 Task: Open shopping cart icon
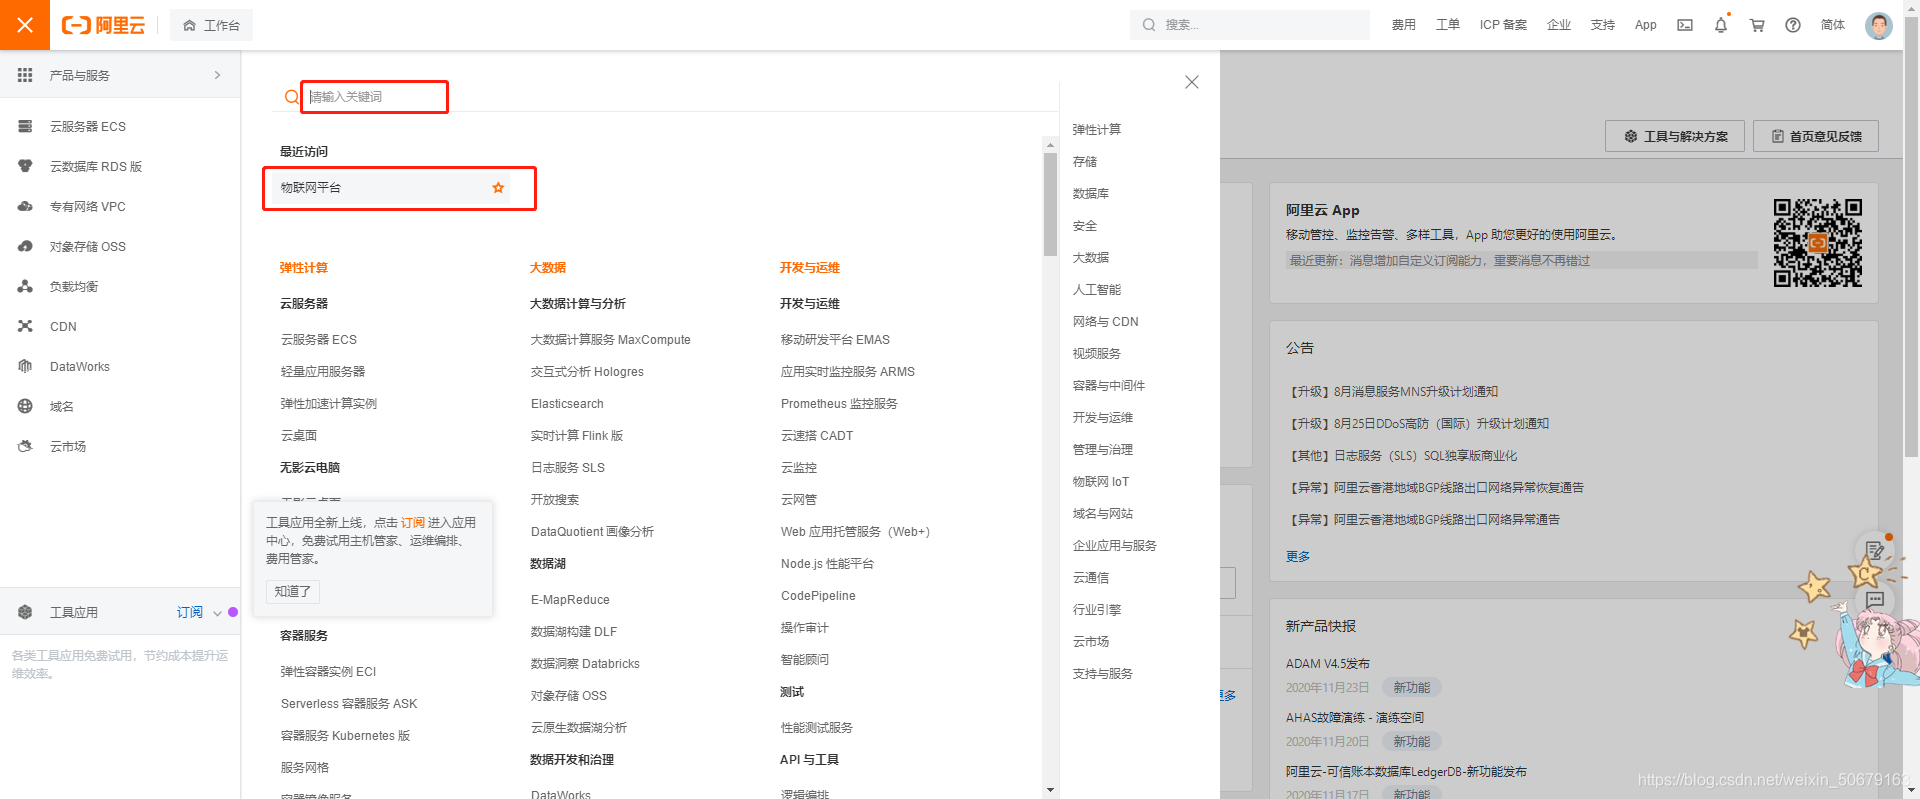[x=1757, y=25]
